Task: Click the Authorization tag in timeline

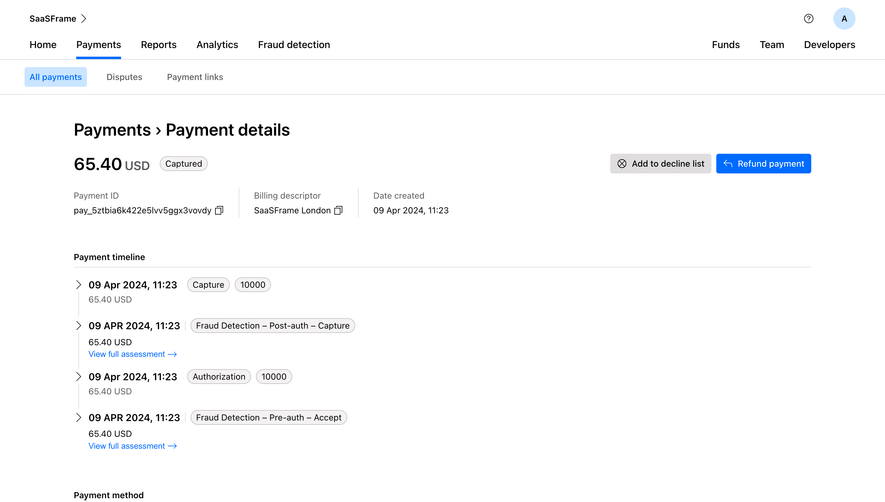Action: 219,377
